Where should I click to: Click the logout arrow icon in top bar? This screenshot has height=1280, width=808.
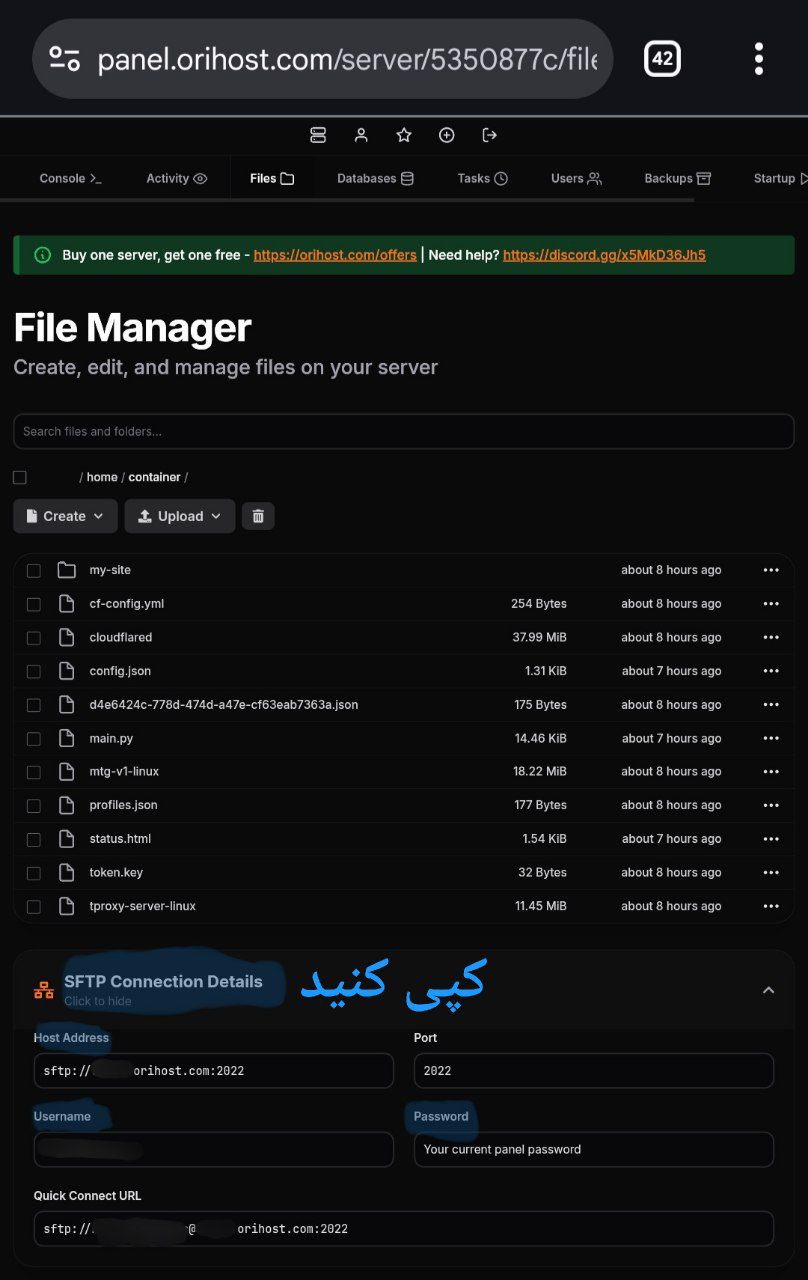(x=490, y=135)
